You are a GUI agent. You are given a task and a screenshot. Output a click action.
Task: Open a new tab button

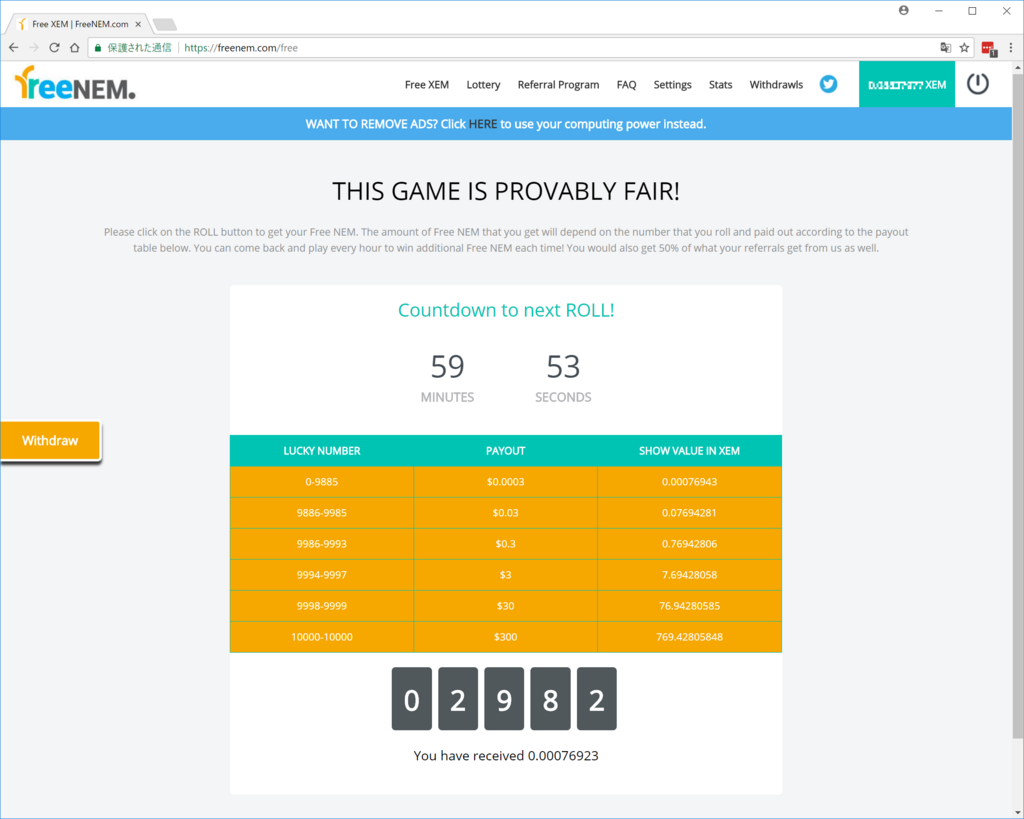coord(164,25)
